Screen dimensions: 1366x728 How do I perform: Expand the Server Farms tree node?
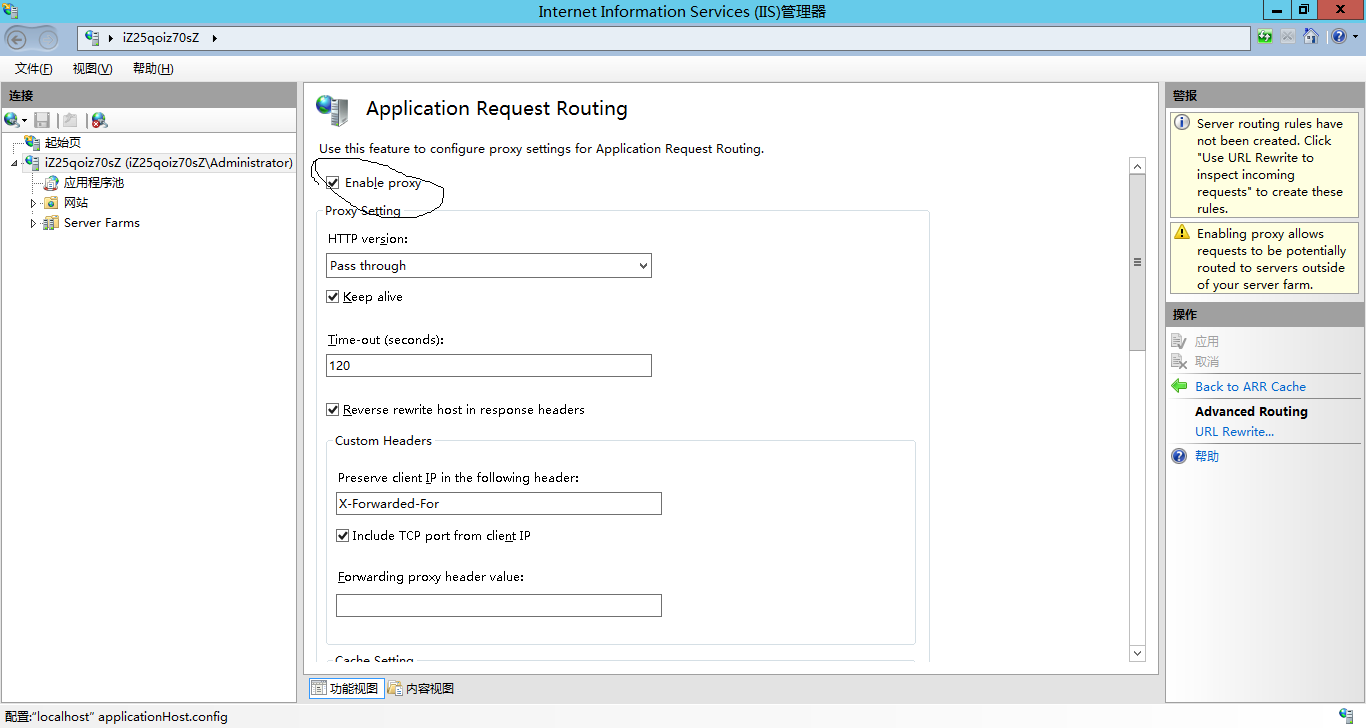[x=33, y=223]
